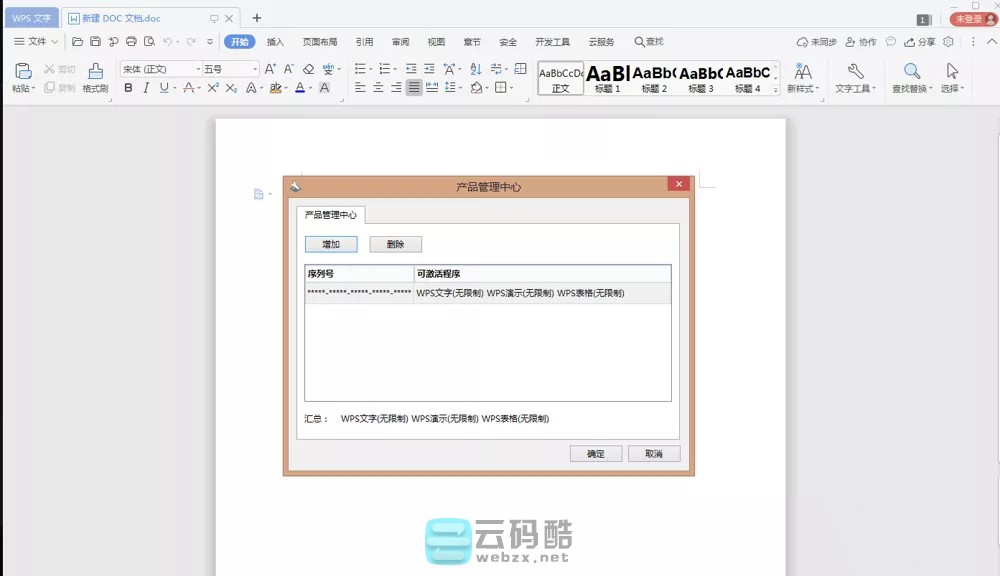Open the Insert (插入) ribbon tab
Viewport: 1000px width, 576px height.
click(x=275, y=42)
